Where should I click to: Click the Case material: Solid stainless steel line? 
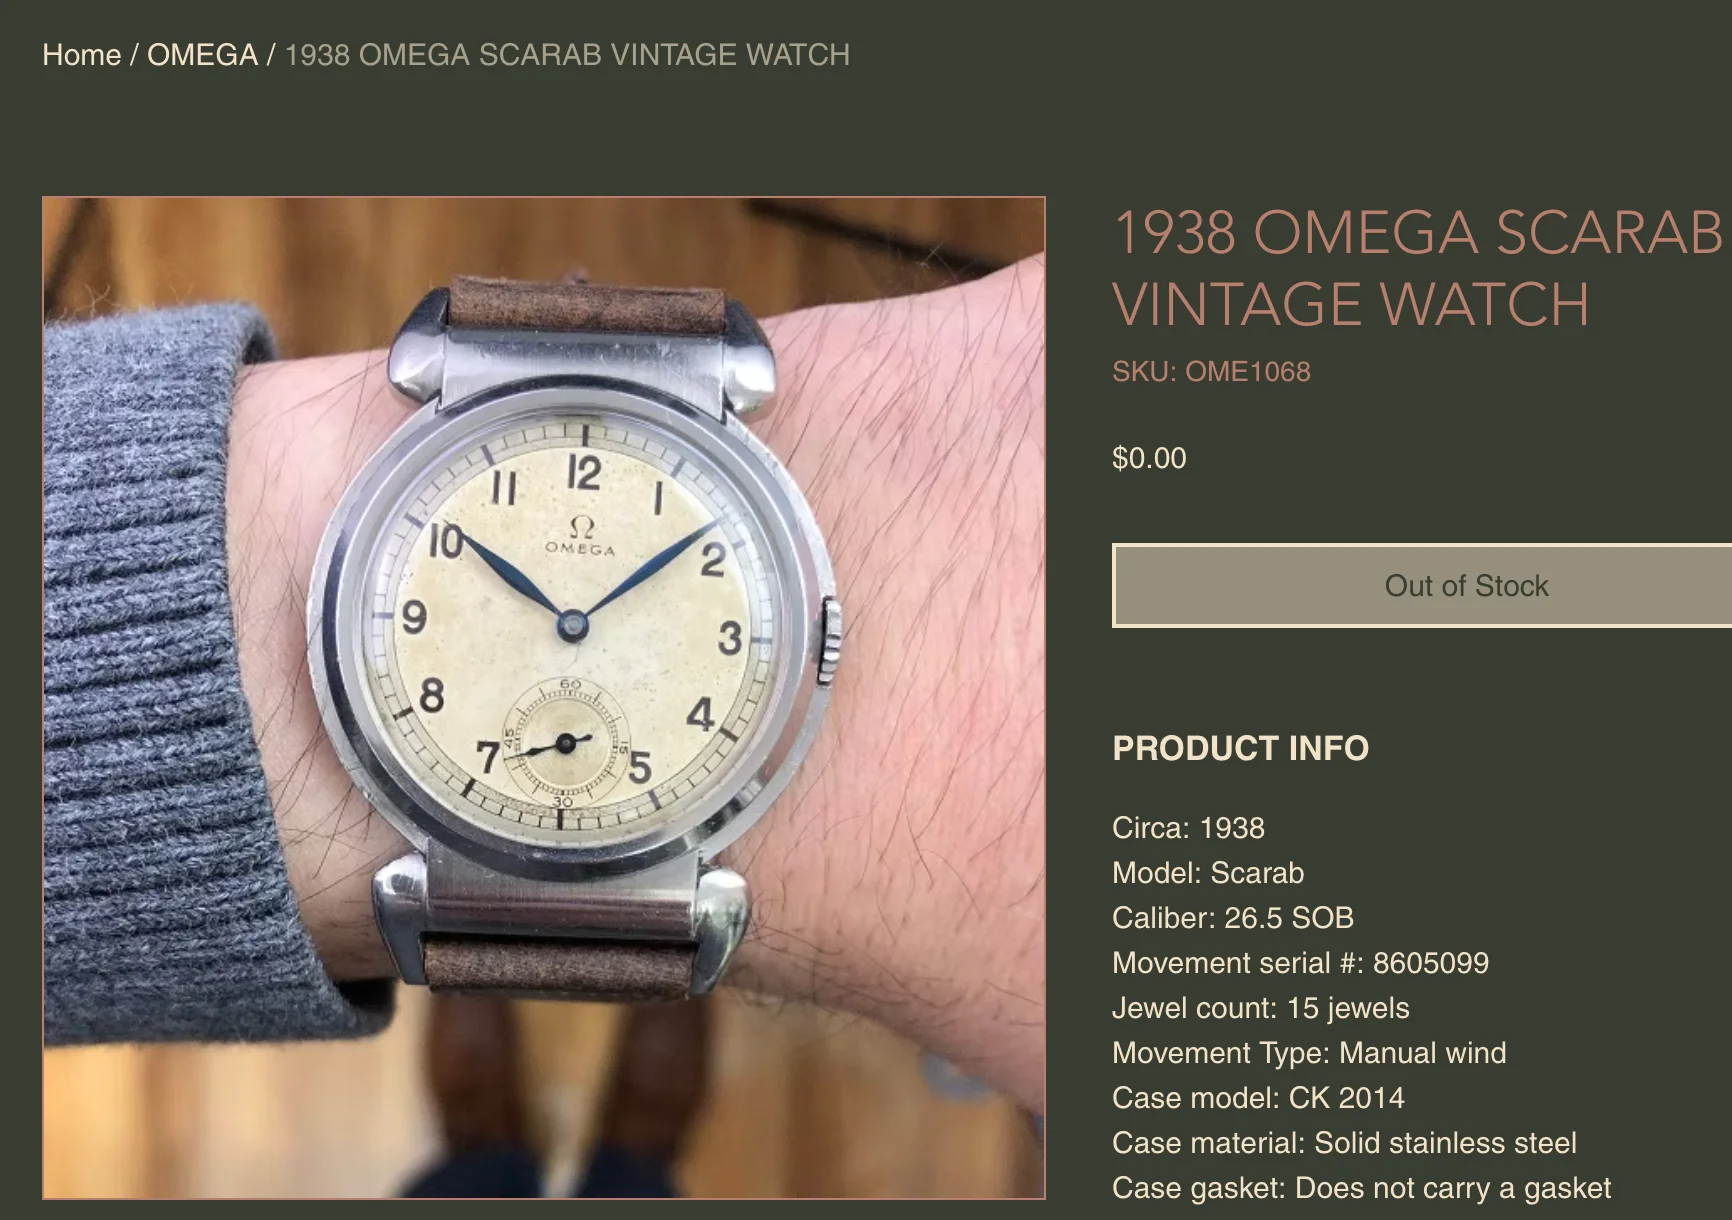point(1344,1143)
